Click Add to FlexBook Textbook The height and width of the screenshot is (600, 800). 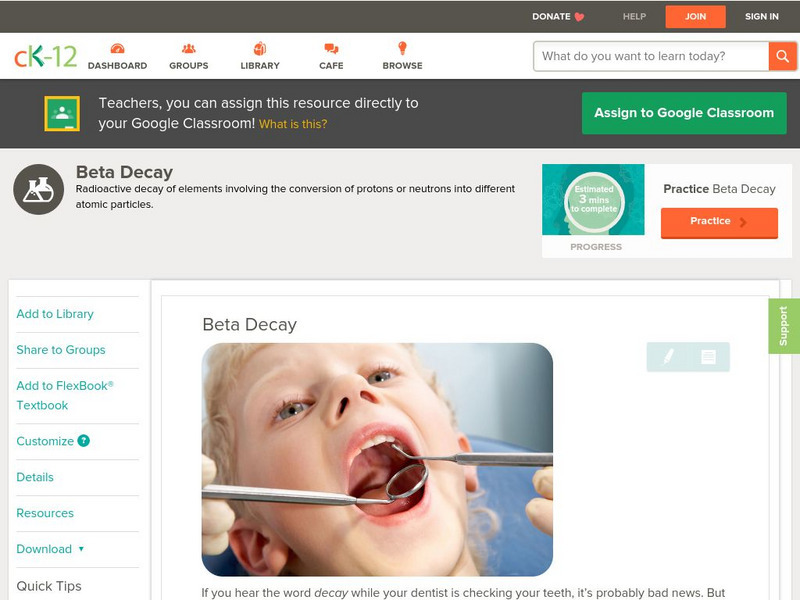coord(65,395)
